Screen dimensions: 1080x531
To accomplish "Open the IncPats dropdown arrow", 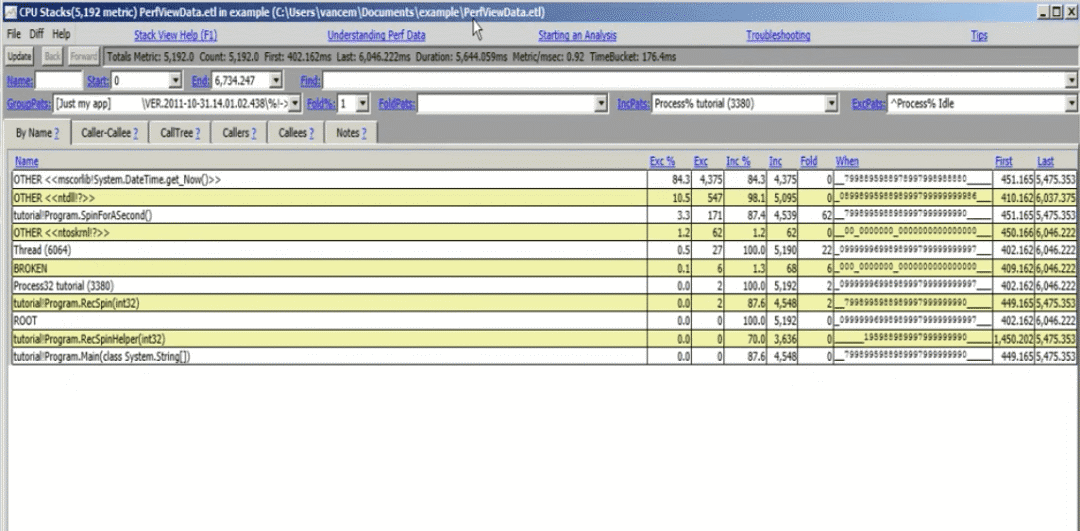I will point(831,104).
